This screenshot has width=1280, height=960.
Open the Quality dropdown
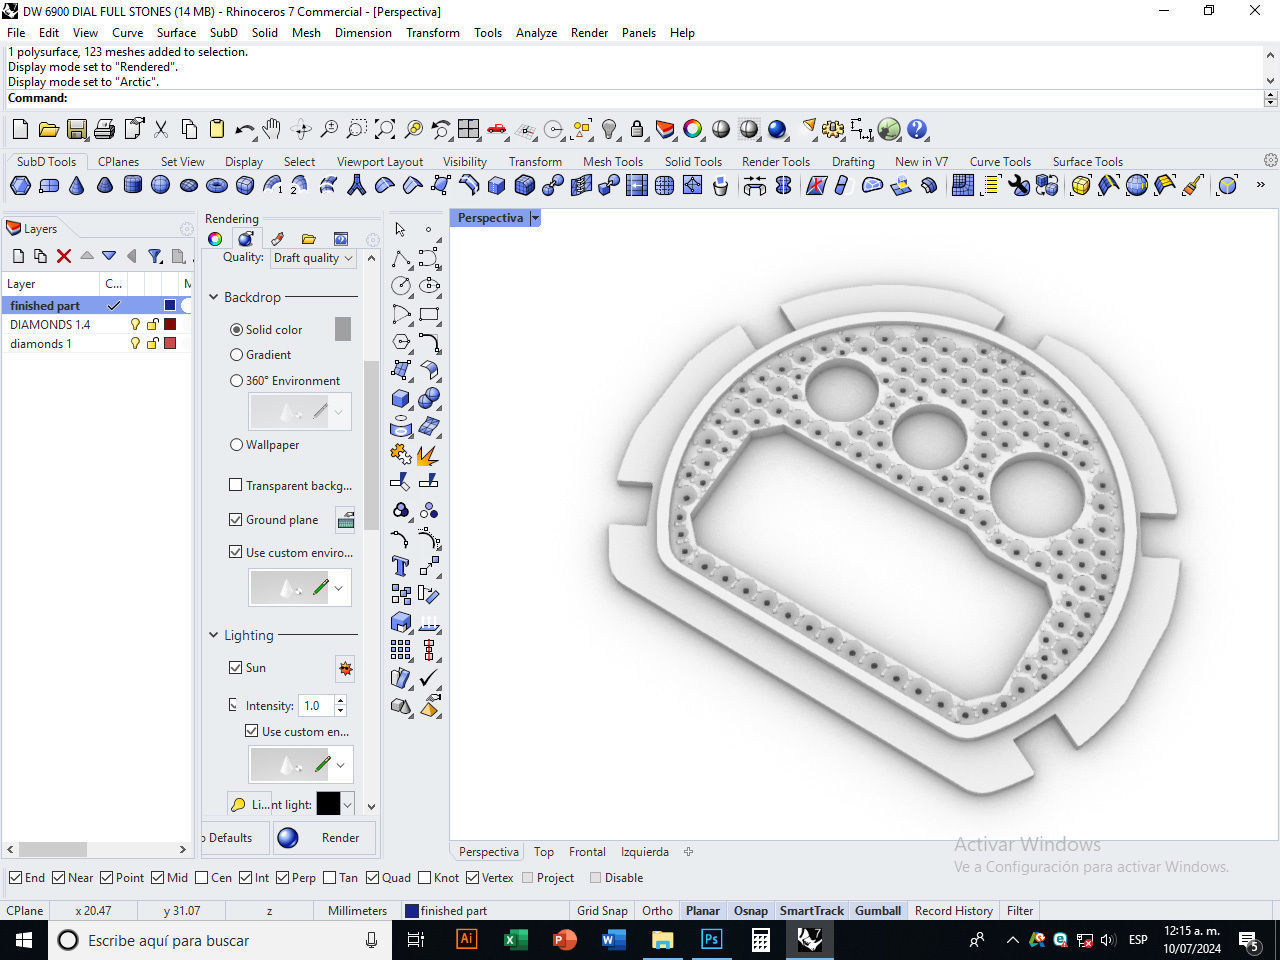click(x=313, y=258)
